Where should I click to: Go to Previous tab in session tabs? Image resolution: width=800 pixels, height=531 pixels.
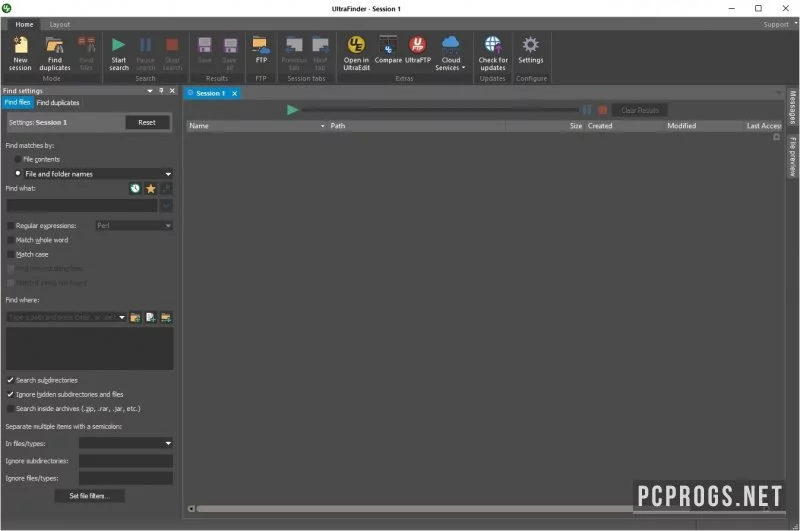pos(294,53)
